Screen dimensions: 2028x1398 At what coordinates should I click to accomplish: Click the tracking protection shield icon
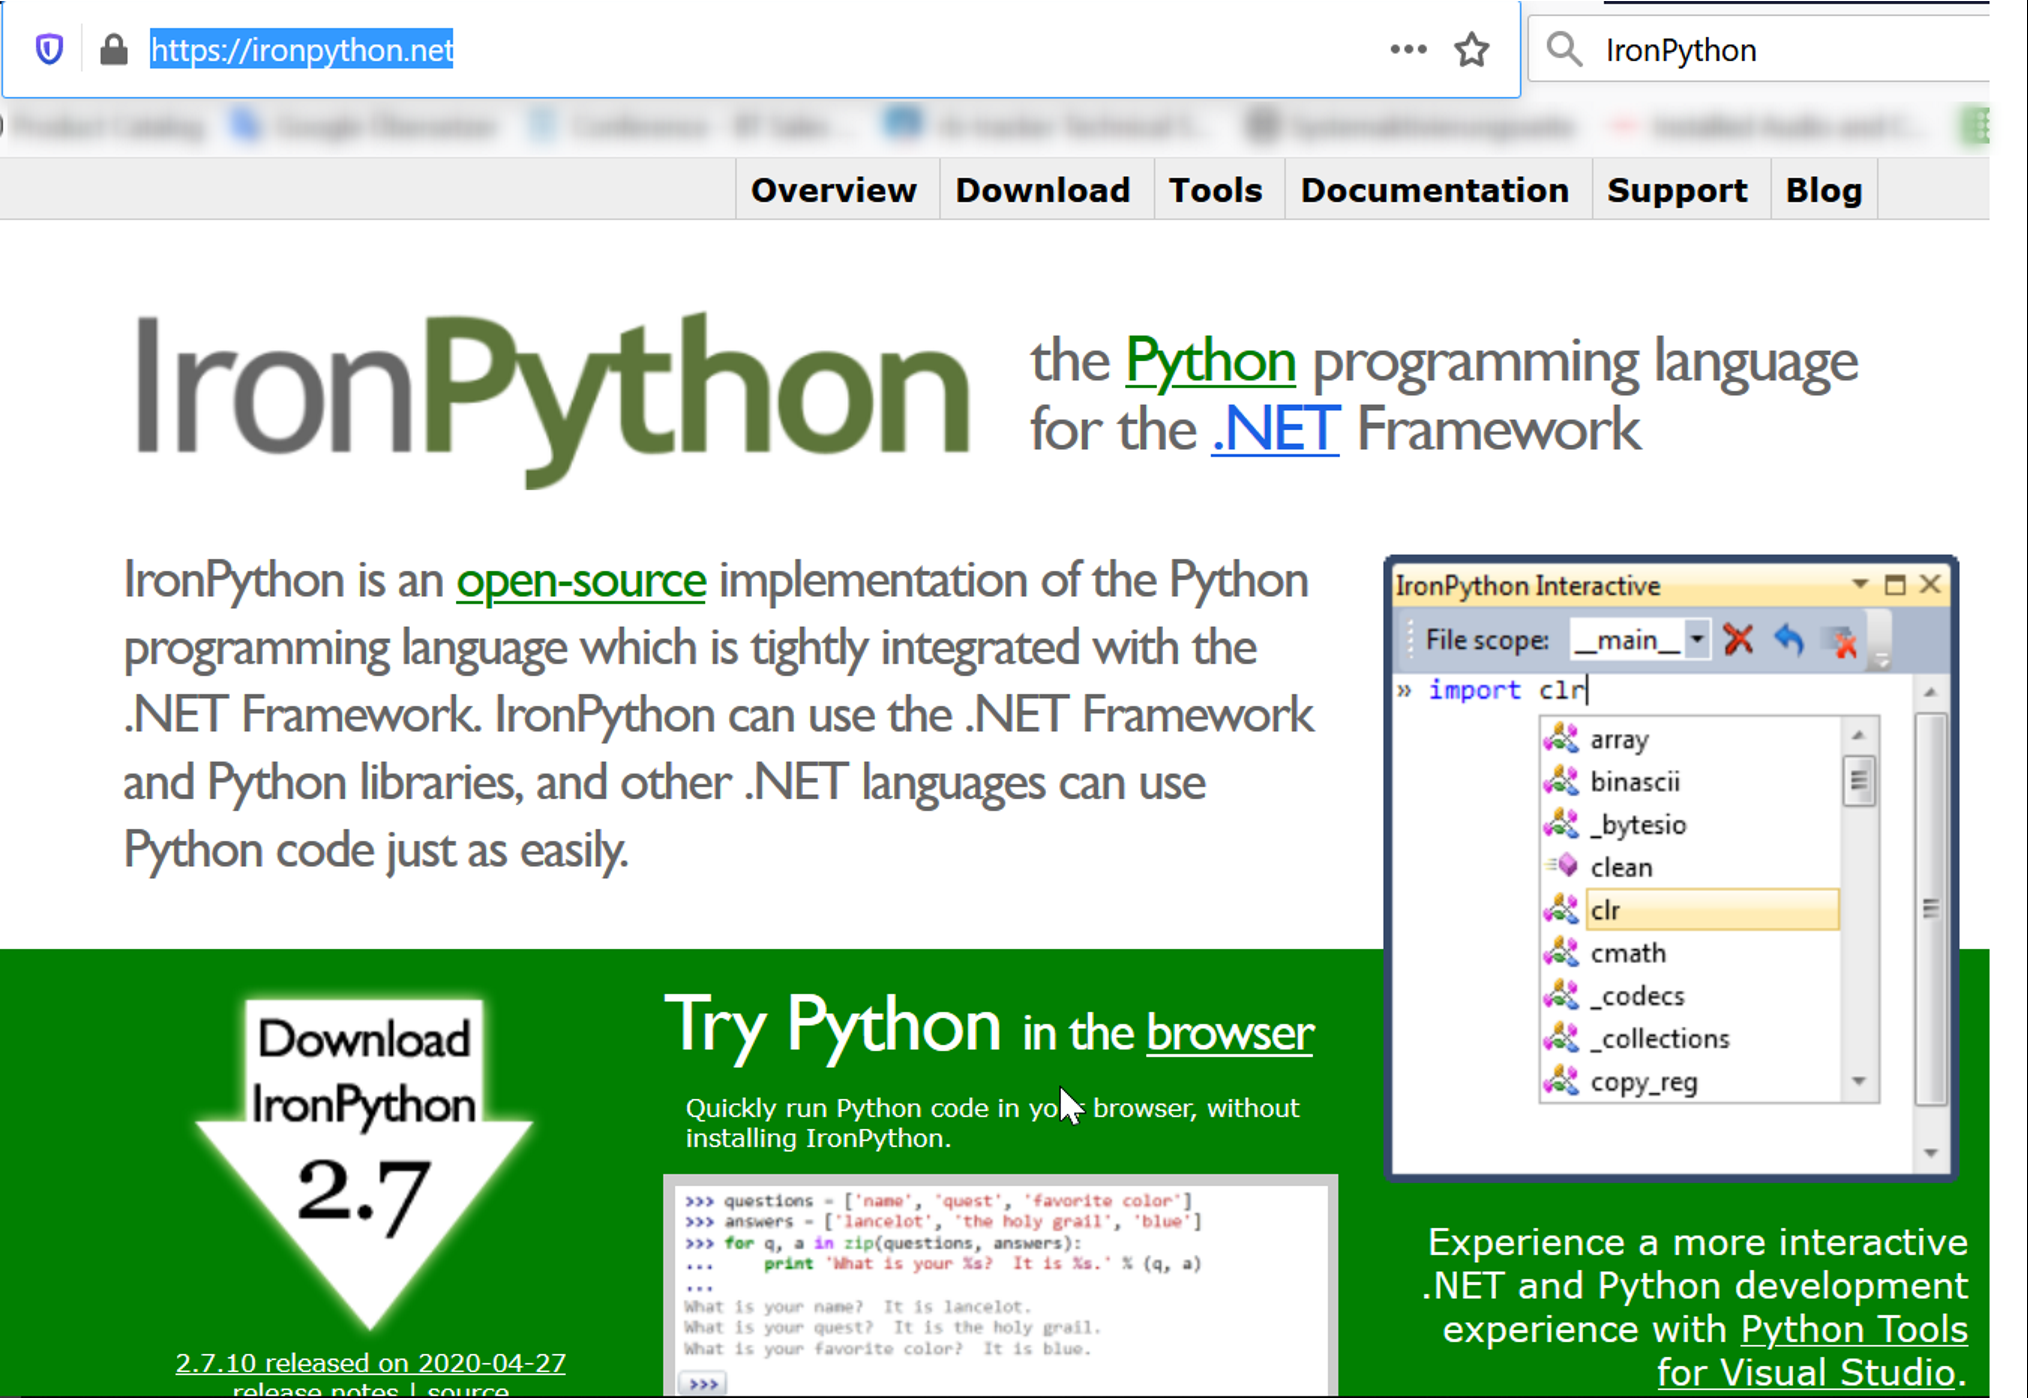[x=49, y=49]
